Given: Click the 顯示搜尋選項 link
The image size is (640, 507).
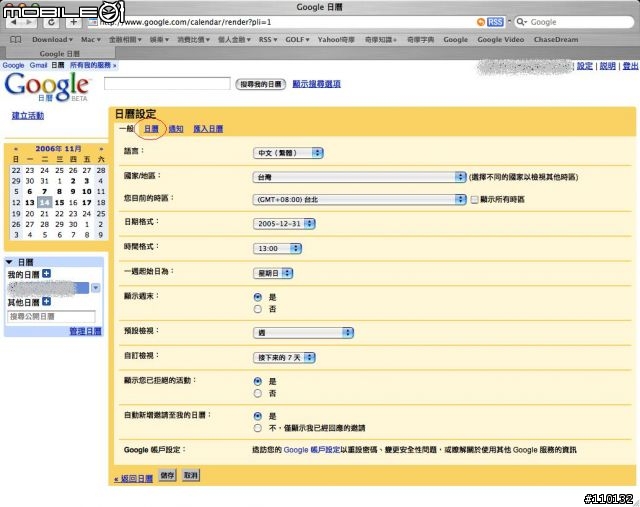Looking at the screenshot, I should (x=316, y=84).
